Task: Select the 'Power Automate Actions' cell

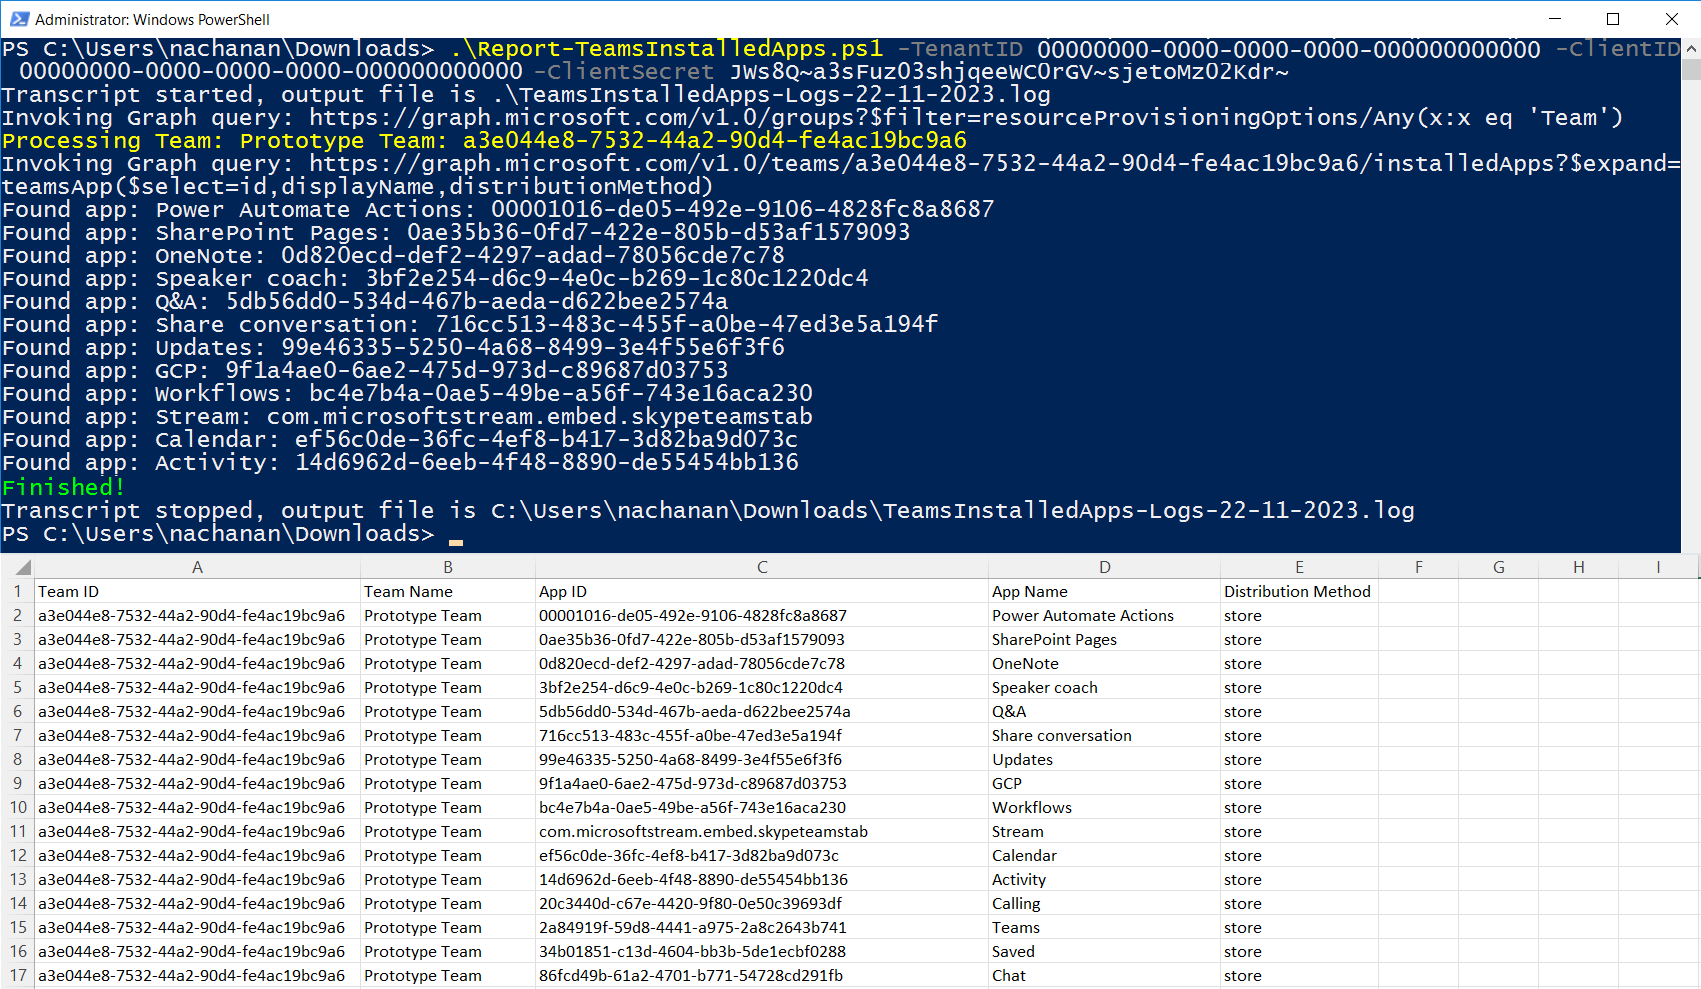Action: 1104,615
